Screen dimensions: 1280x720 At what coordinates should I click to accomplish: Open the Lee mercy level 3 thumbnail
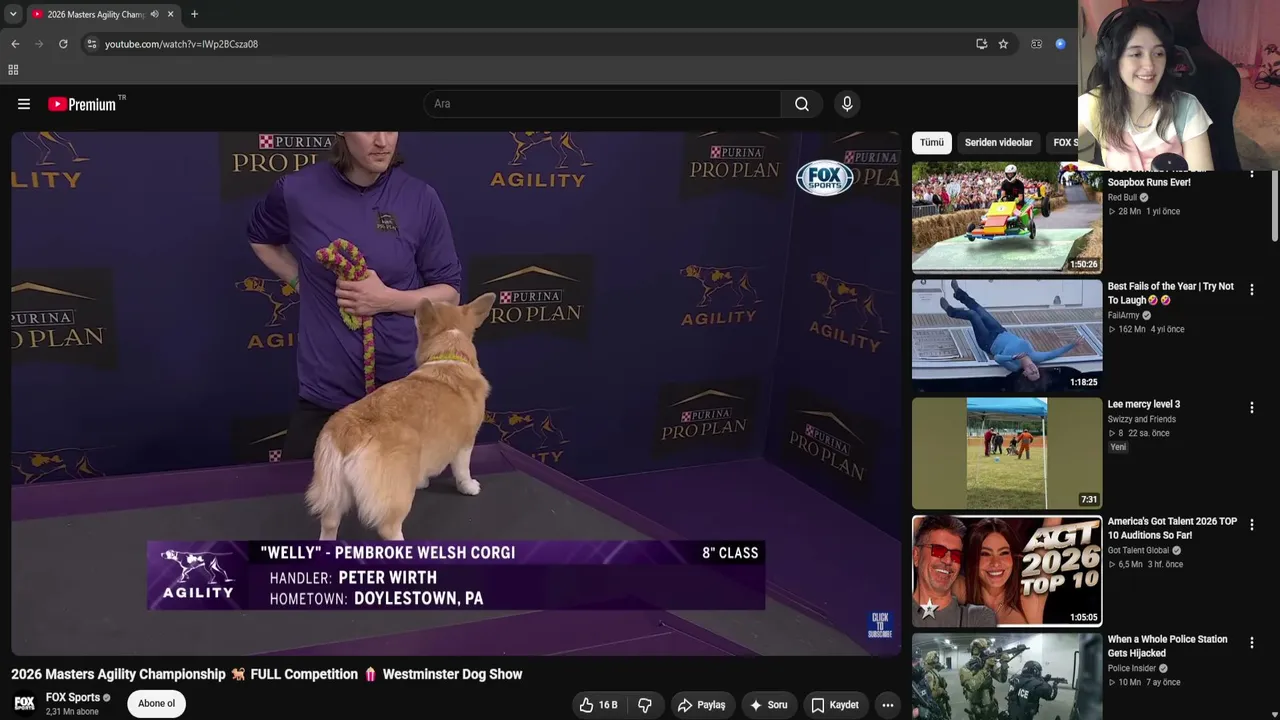[x=1007, y=453]
